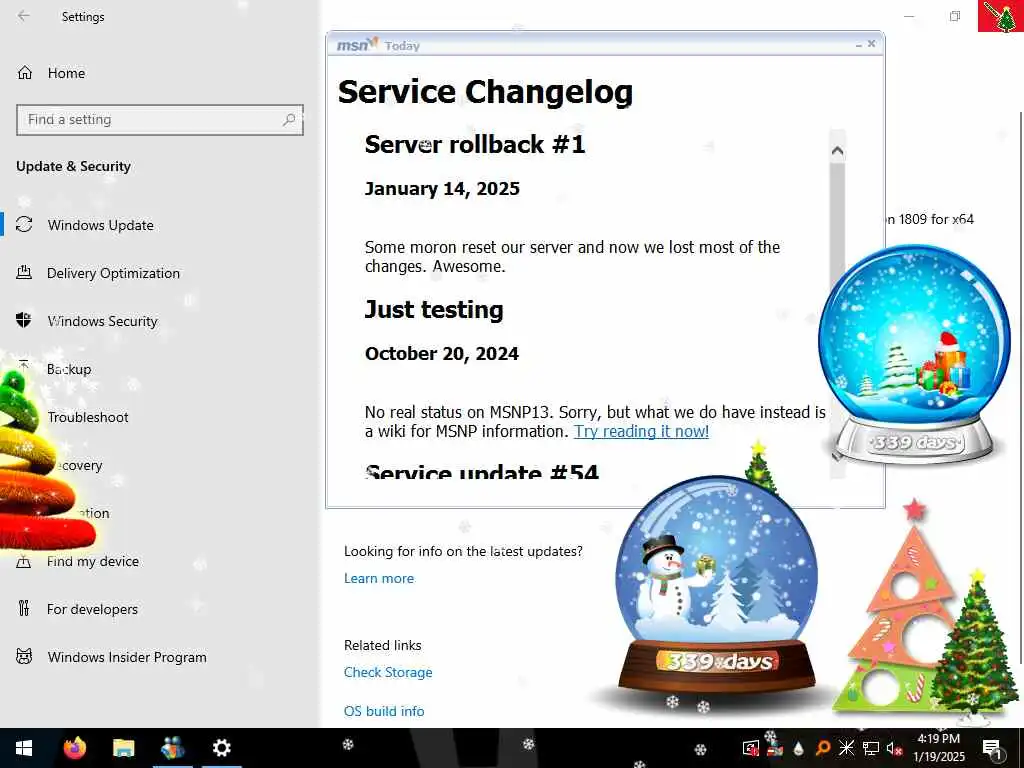Click the water drop tray icon
The image size is (1024, 768).
tap(799, 748)
